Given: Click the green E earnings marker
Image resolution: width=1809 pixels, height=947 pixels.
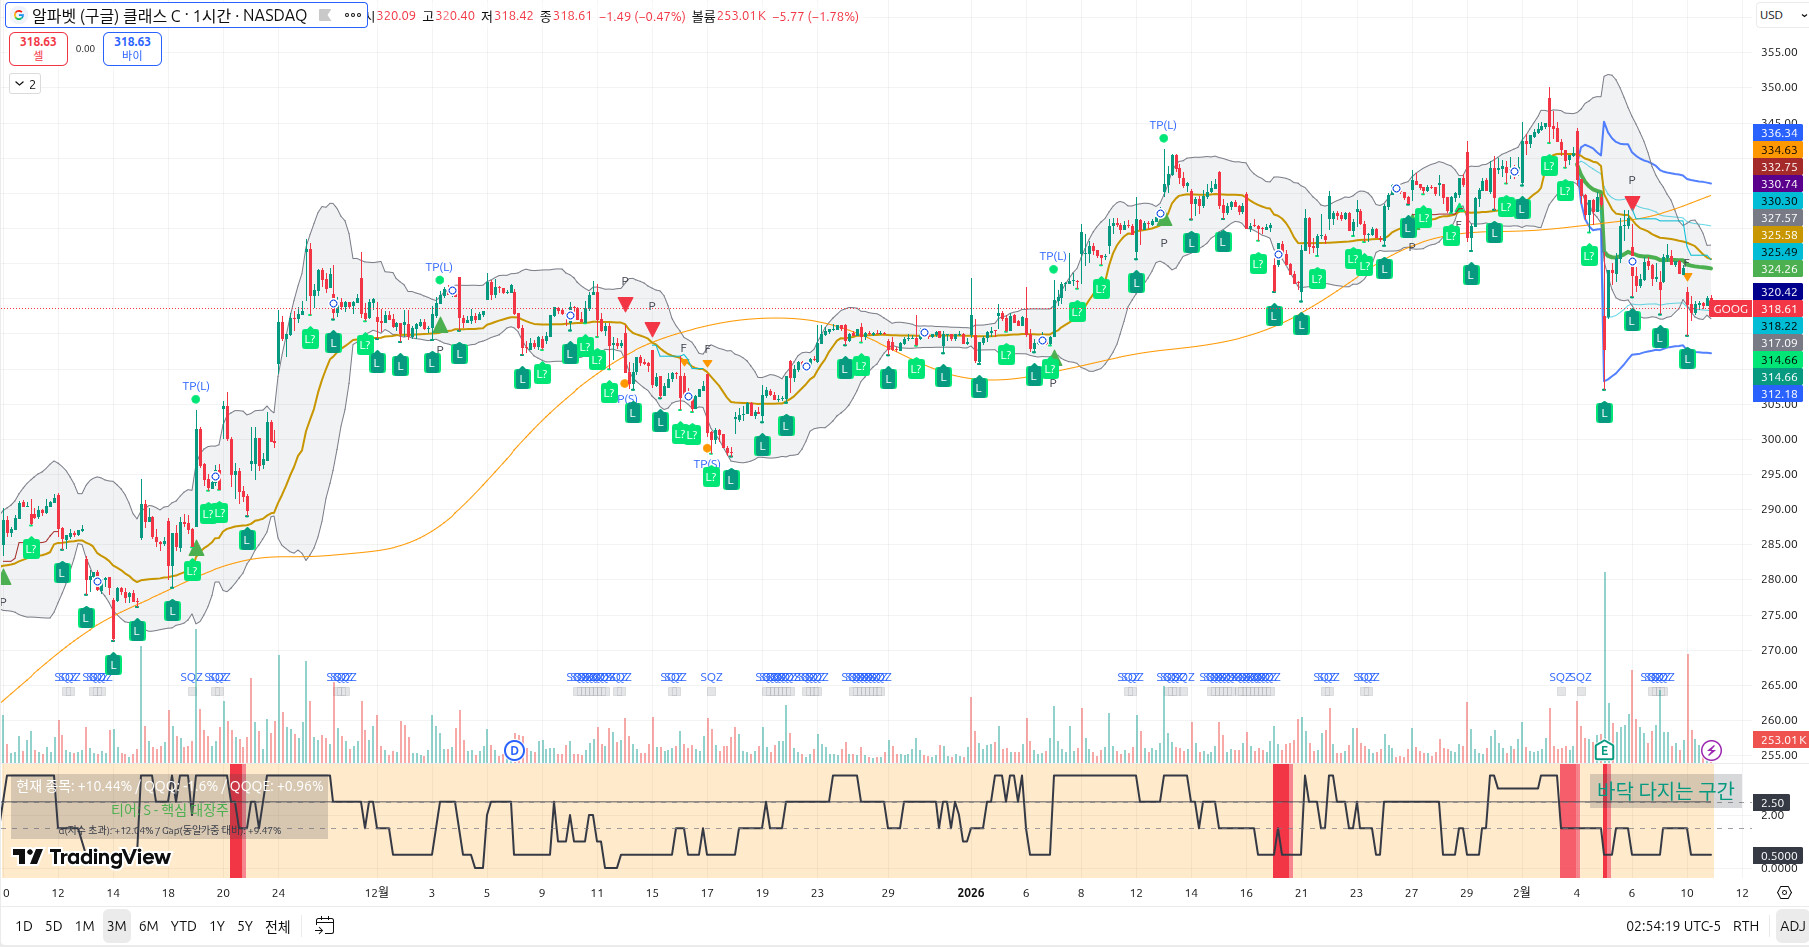Looking at the screenshot, I should click(x=1604, y=750).
